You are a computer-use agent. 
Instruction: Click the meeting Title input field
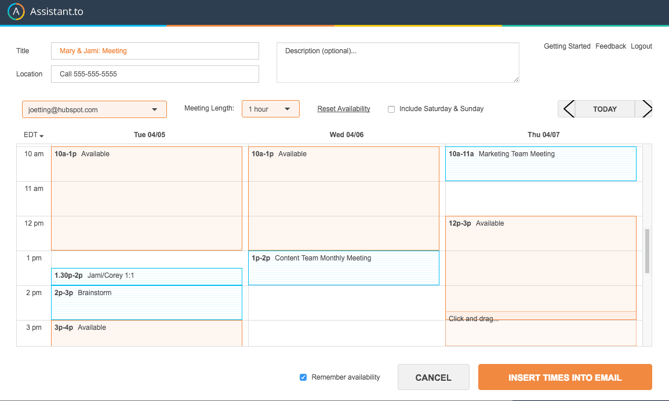pos(155,51)
